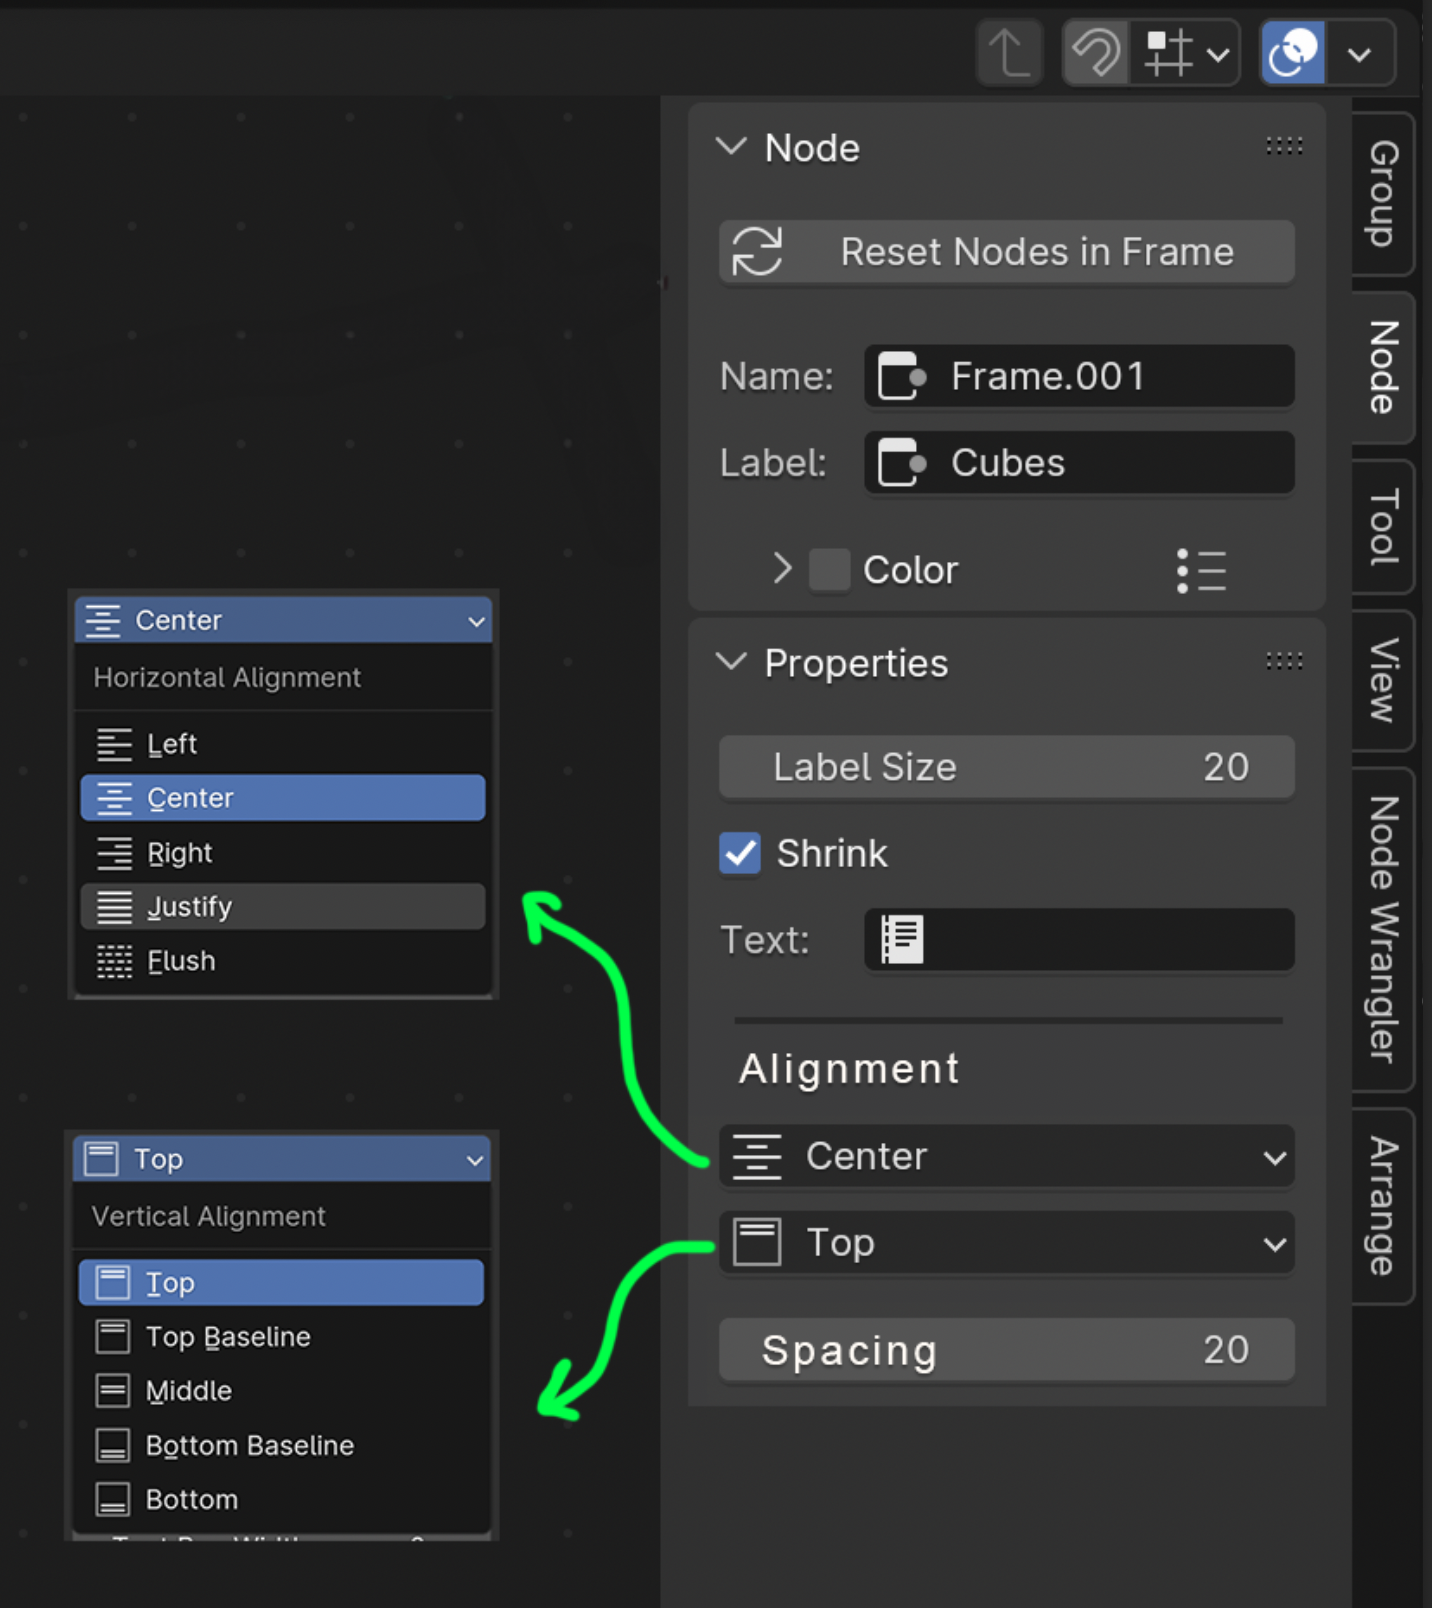Choose Right horizontal alignment option

(283, 853)
